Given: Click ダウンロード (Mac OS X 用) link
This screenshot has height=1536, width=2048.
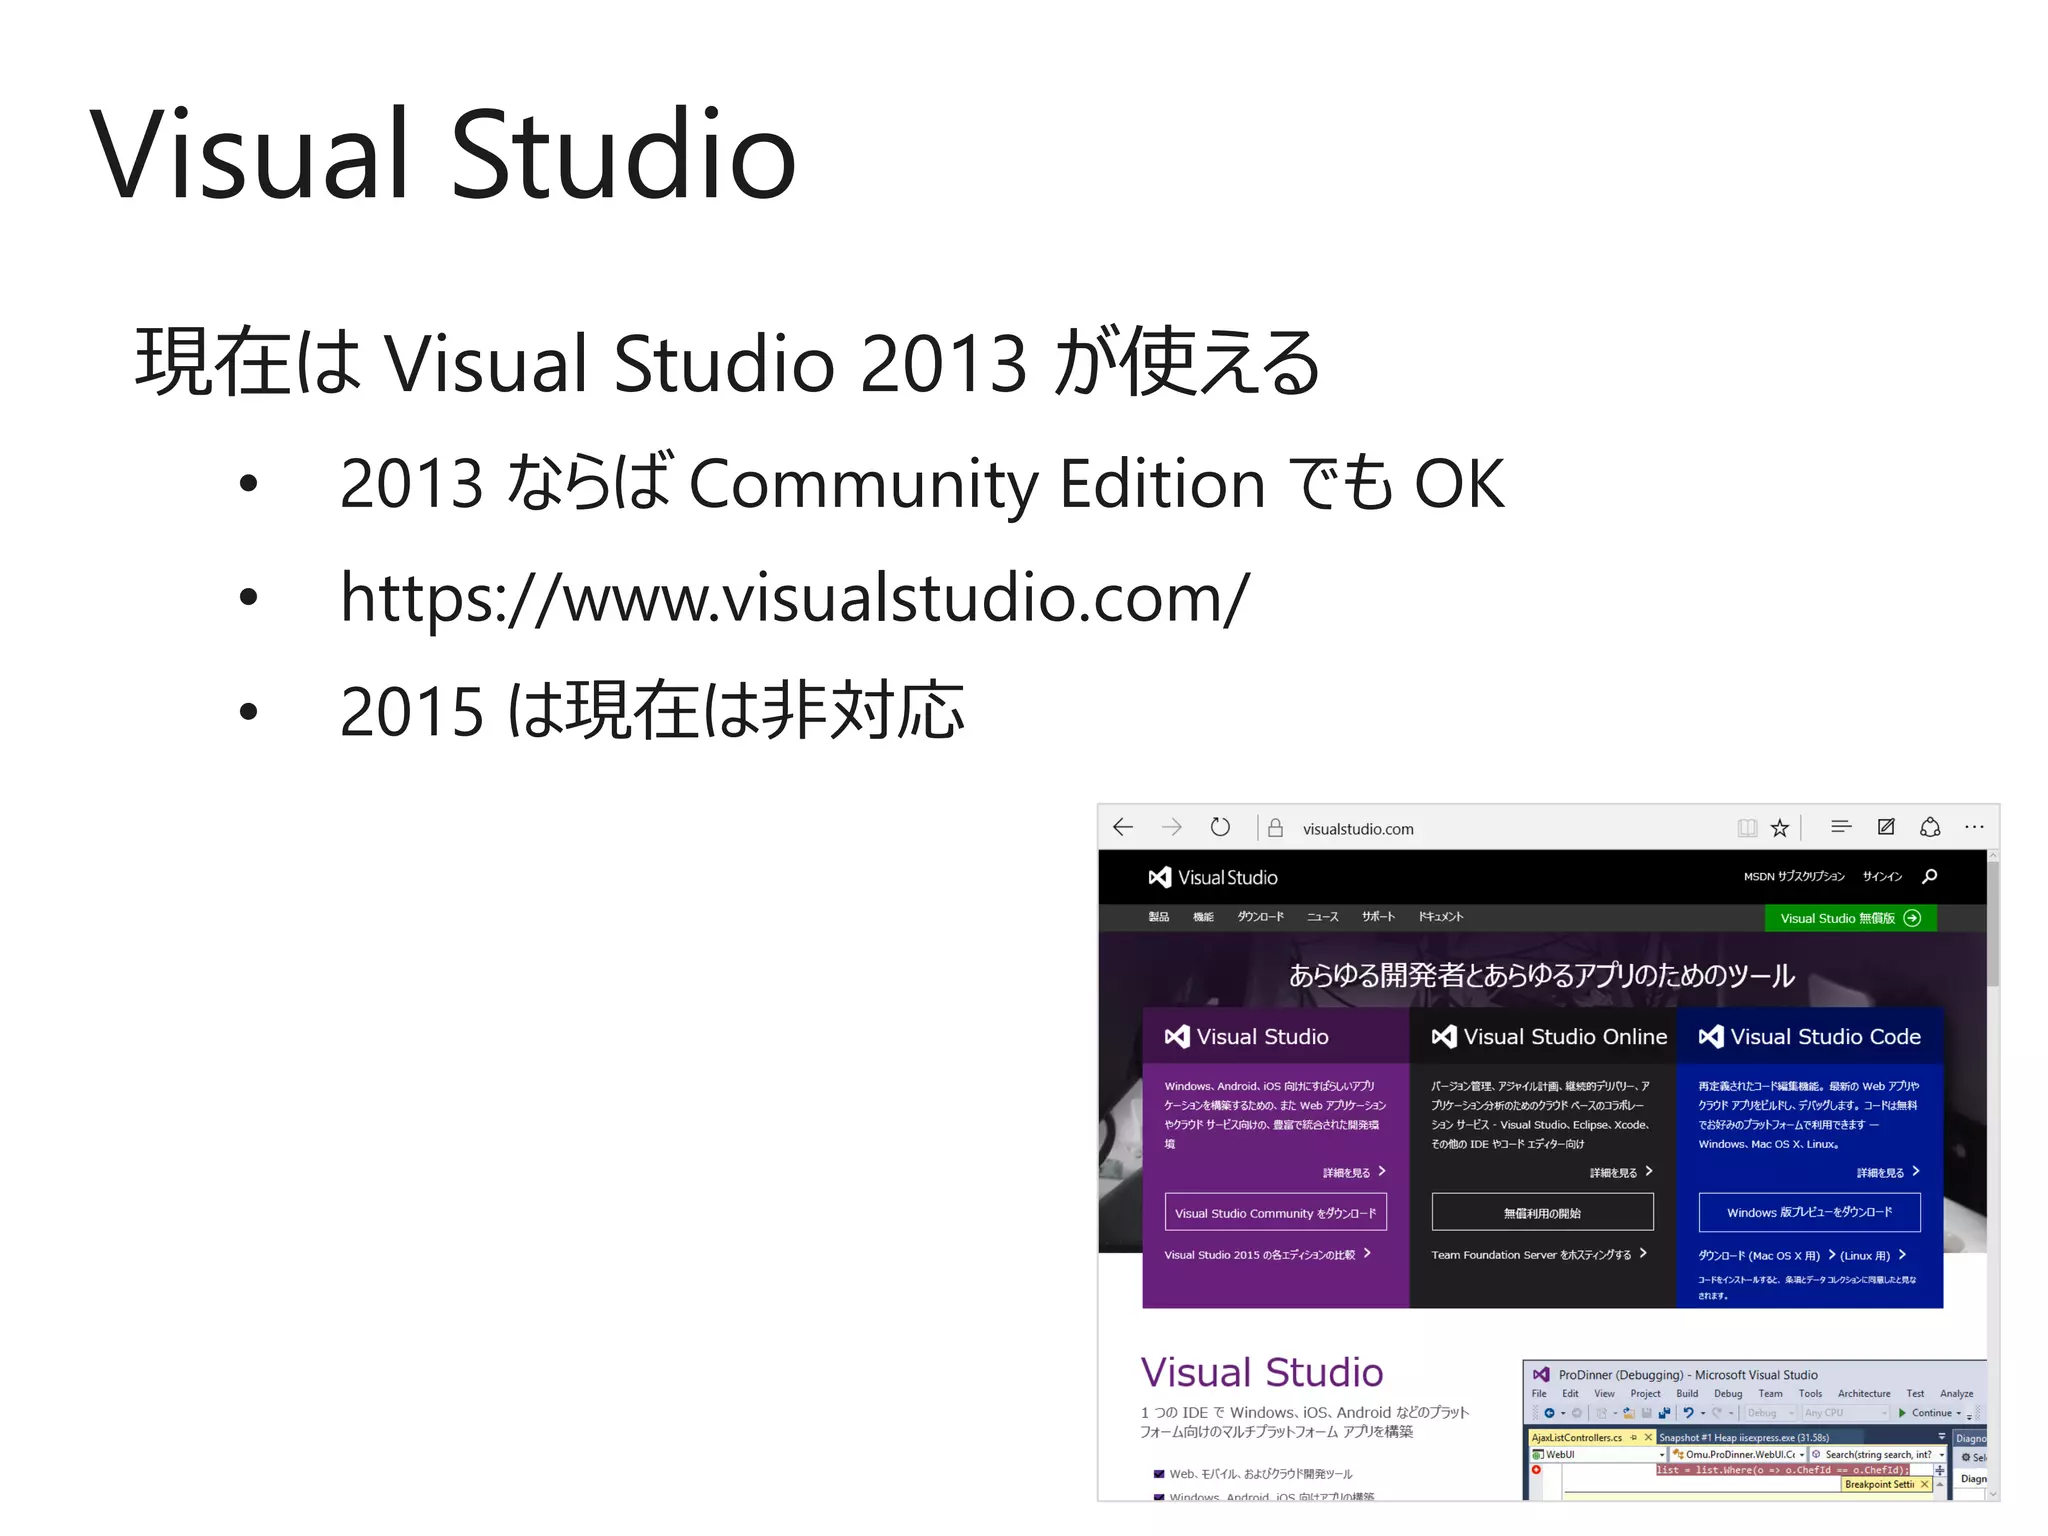Looking at the screenshot, I should click(x=1765, y=1255).
